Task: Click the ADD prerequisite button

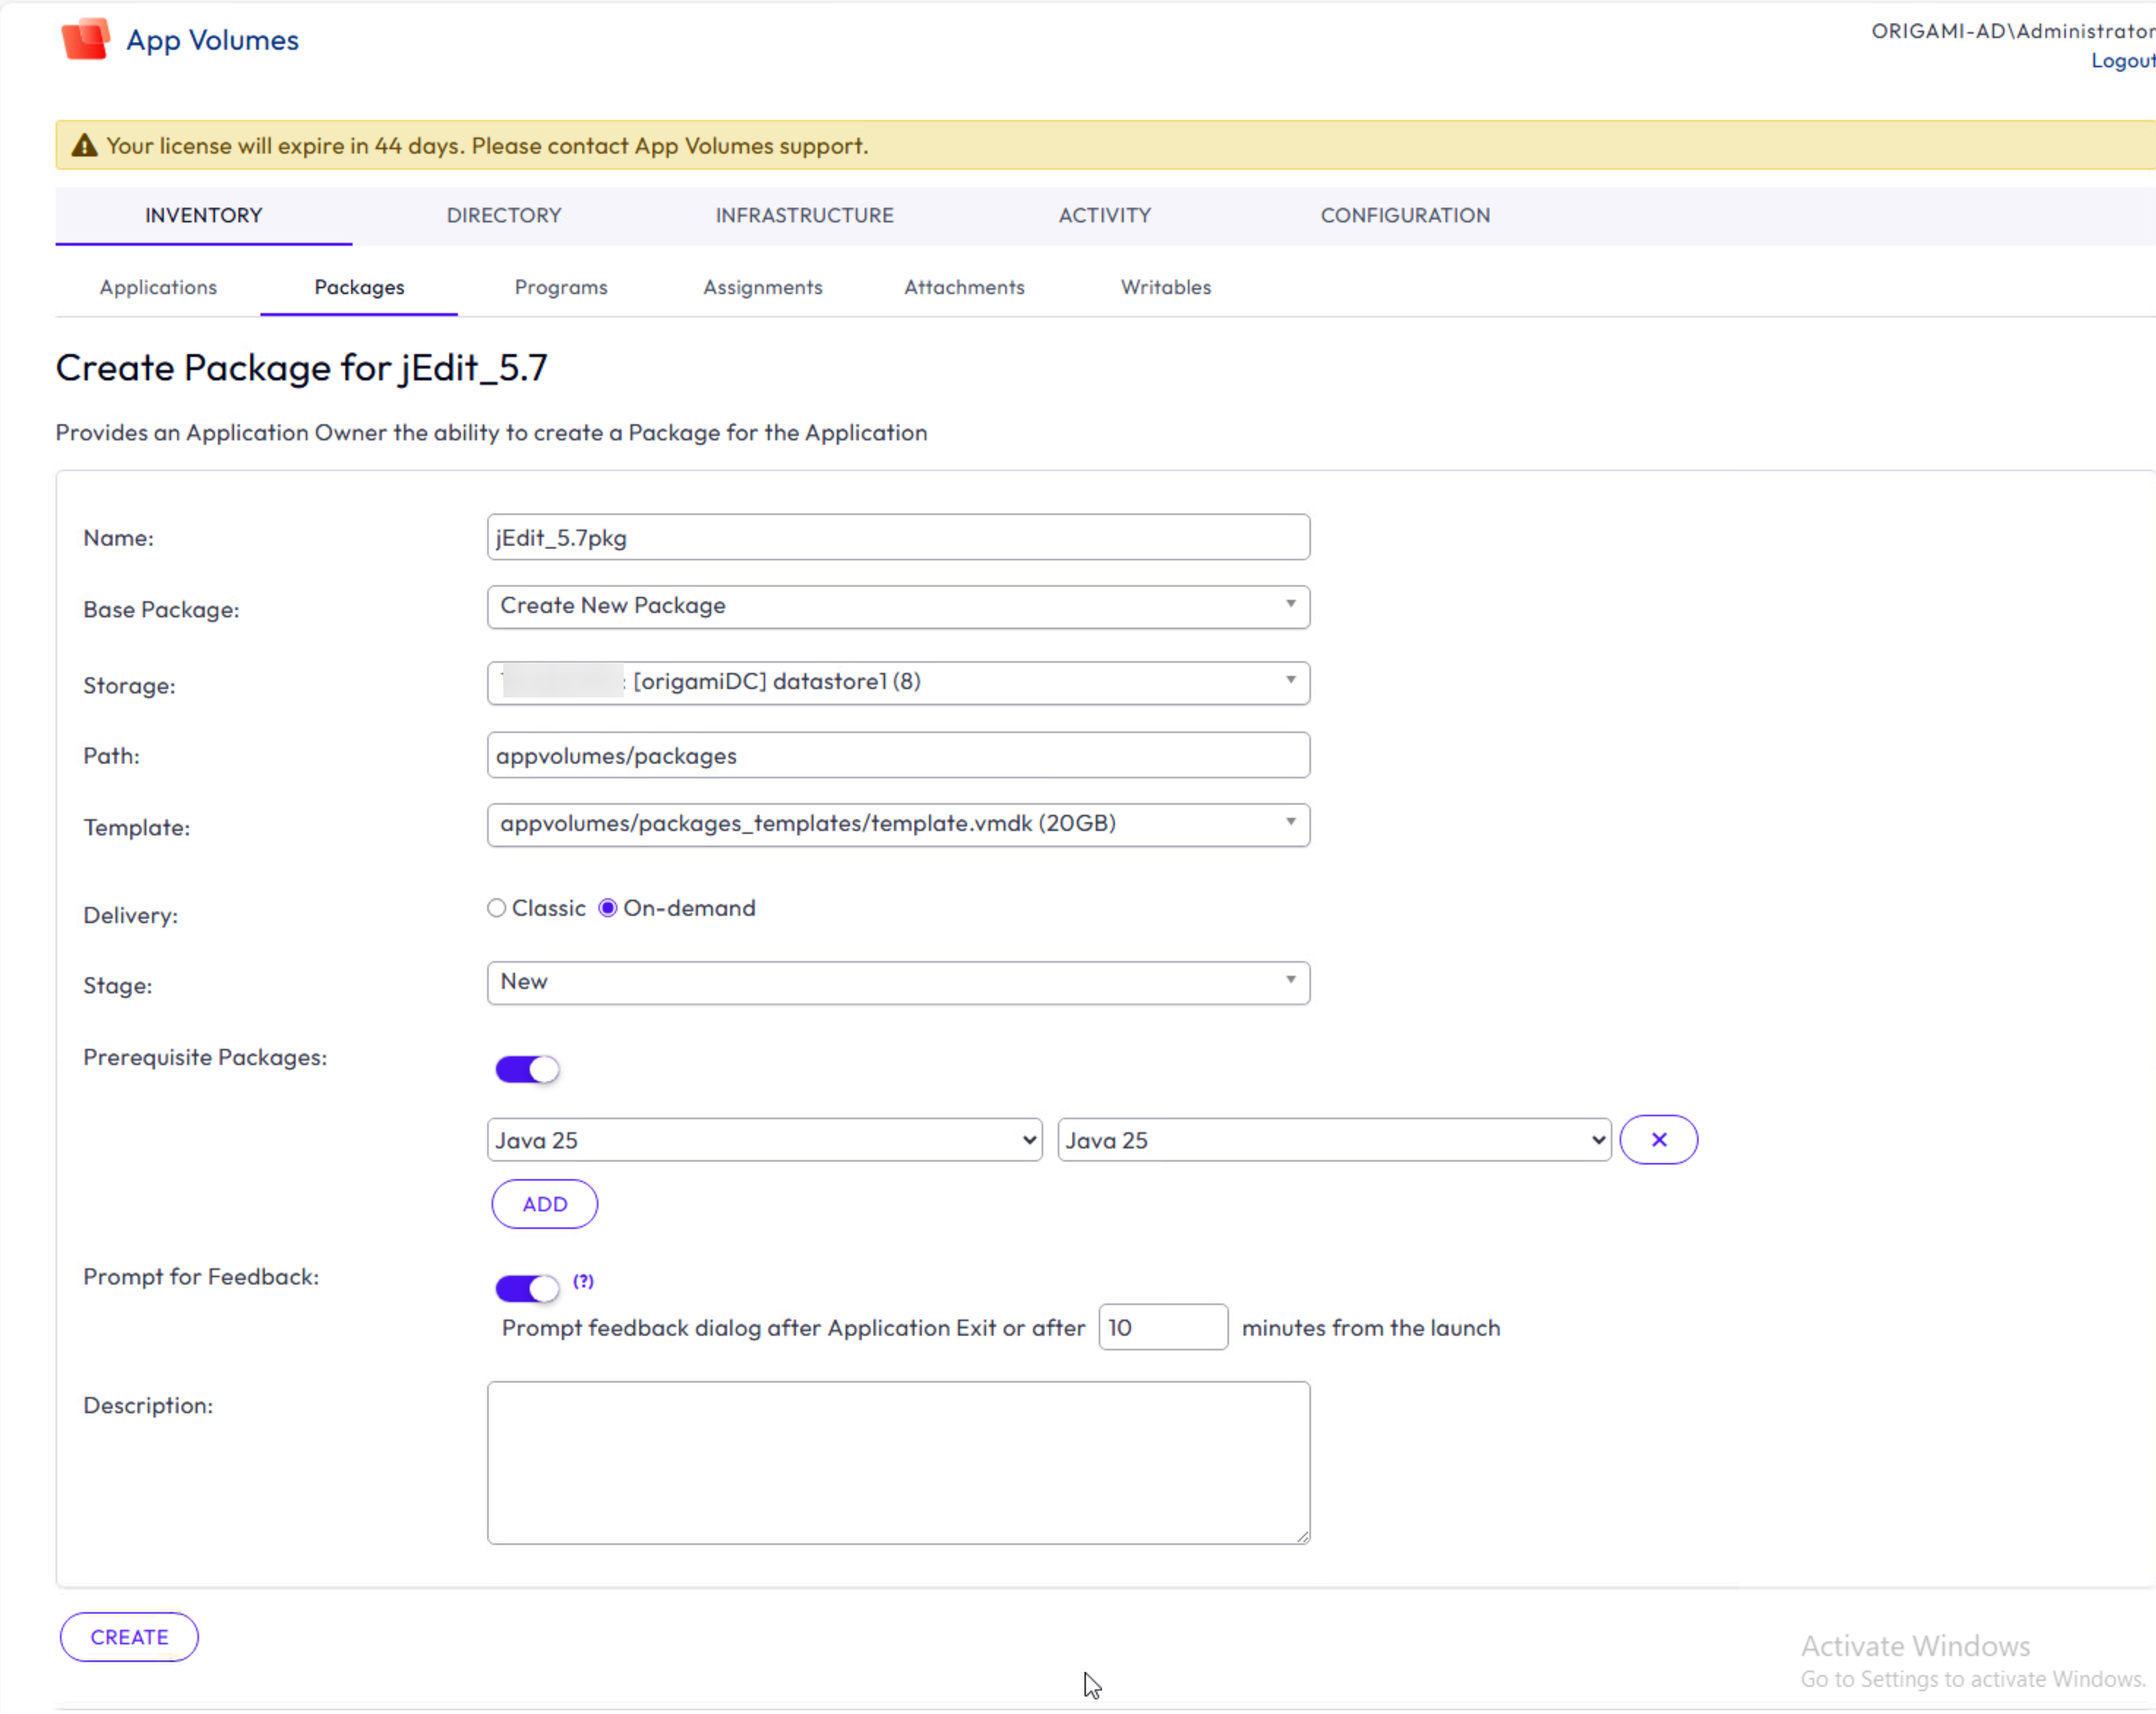Action: 545,1204
